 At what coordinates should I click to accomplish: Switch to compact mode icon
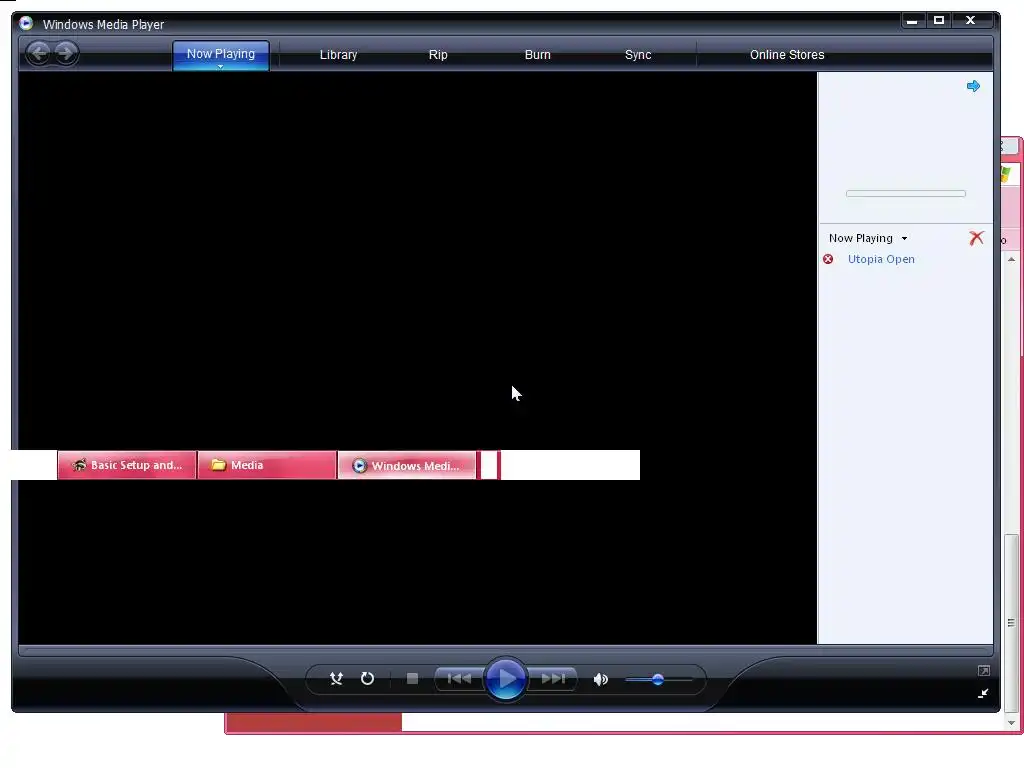[x=983, y=694]
